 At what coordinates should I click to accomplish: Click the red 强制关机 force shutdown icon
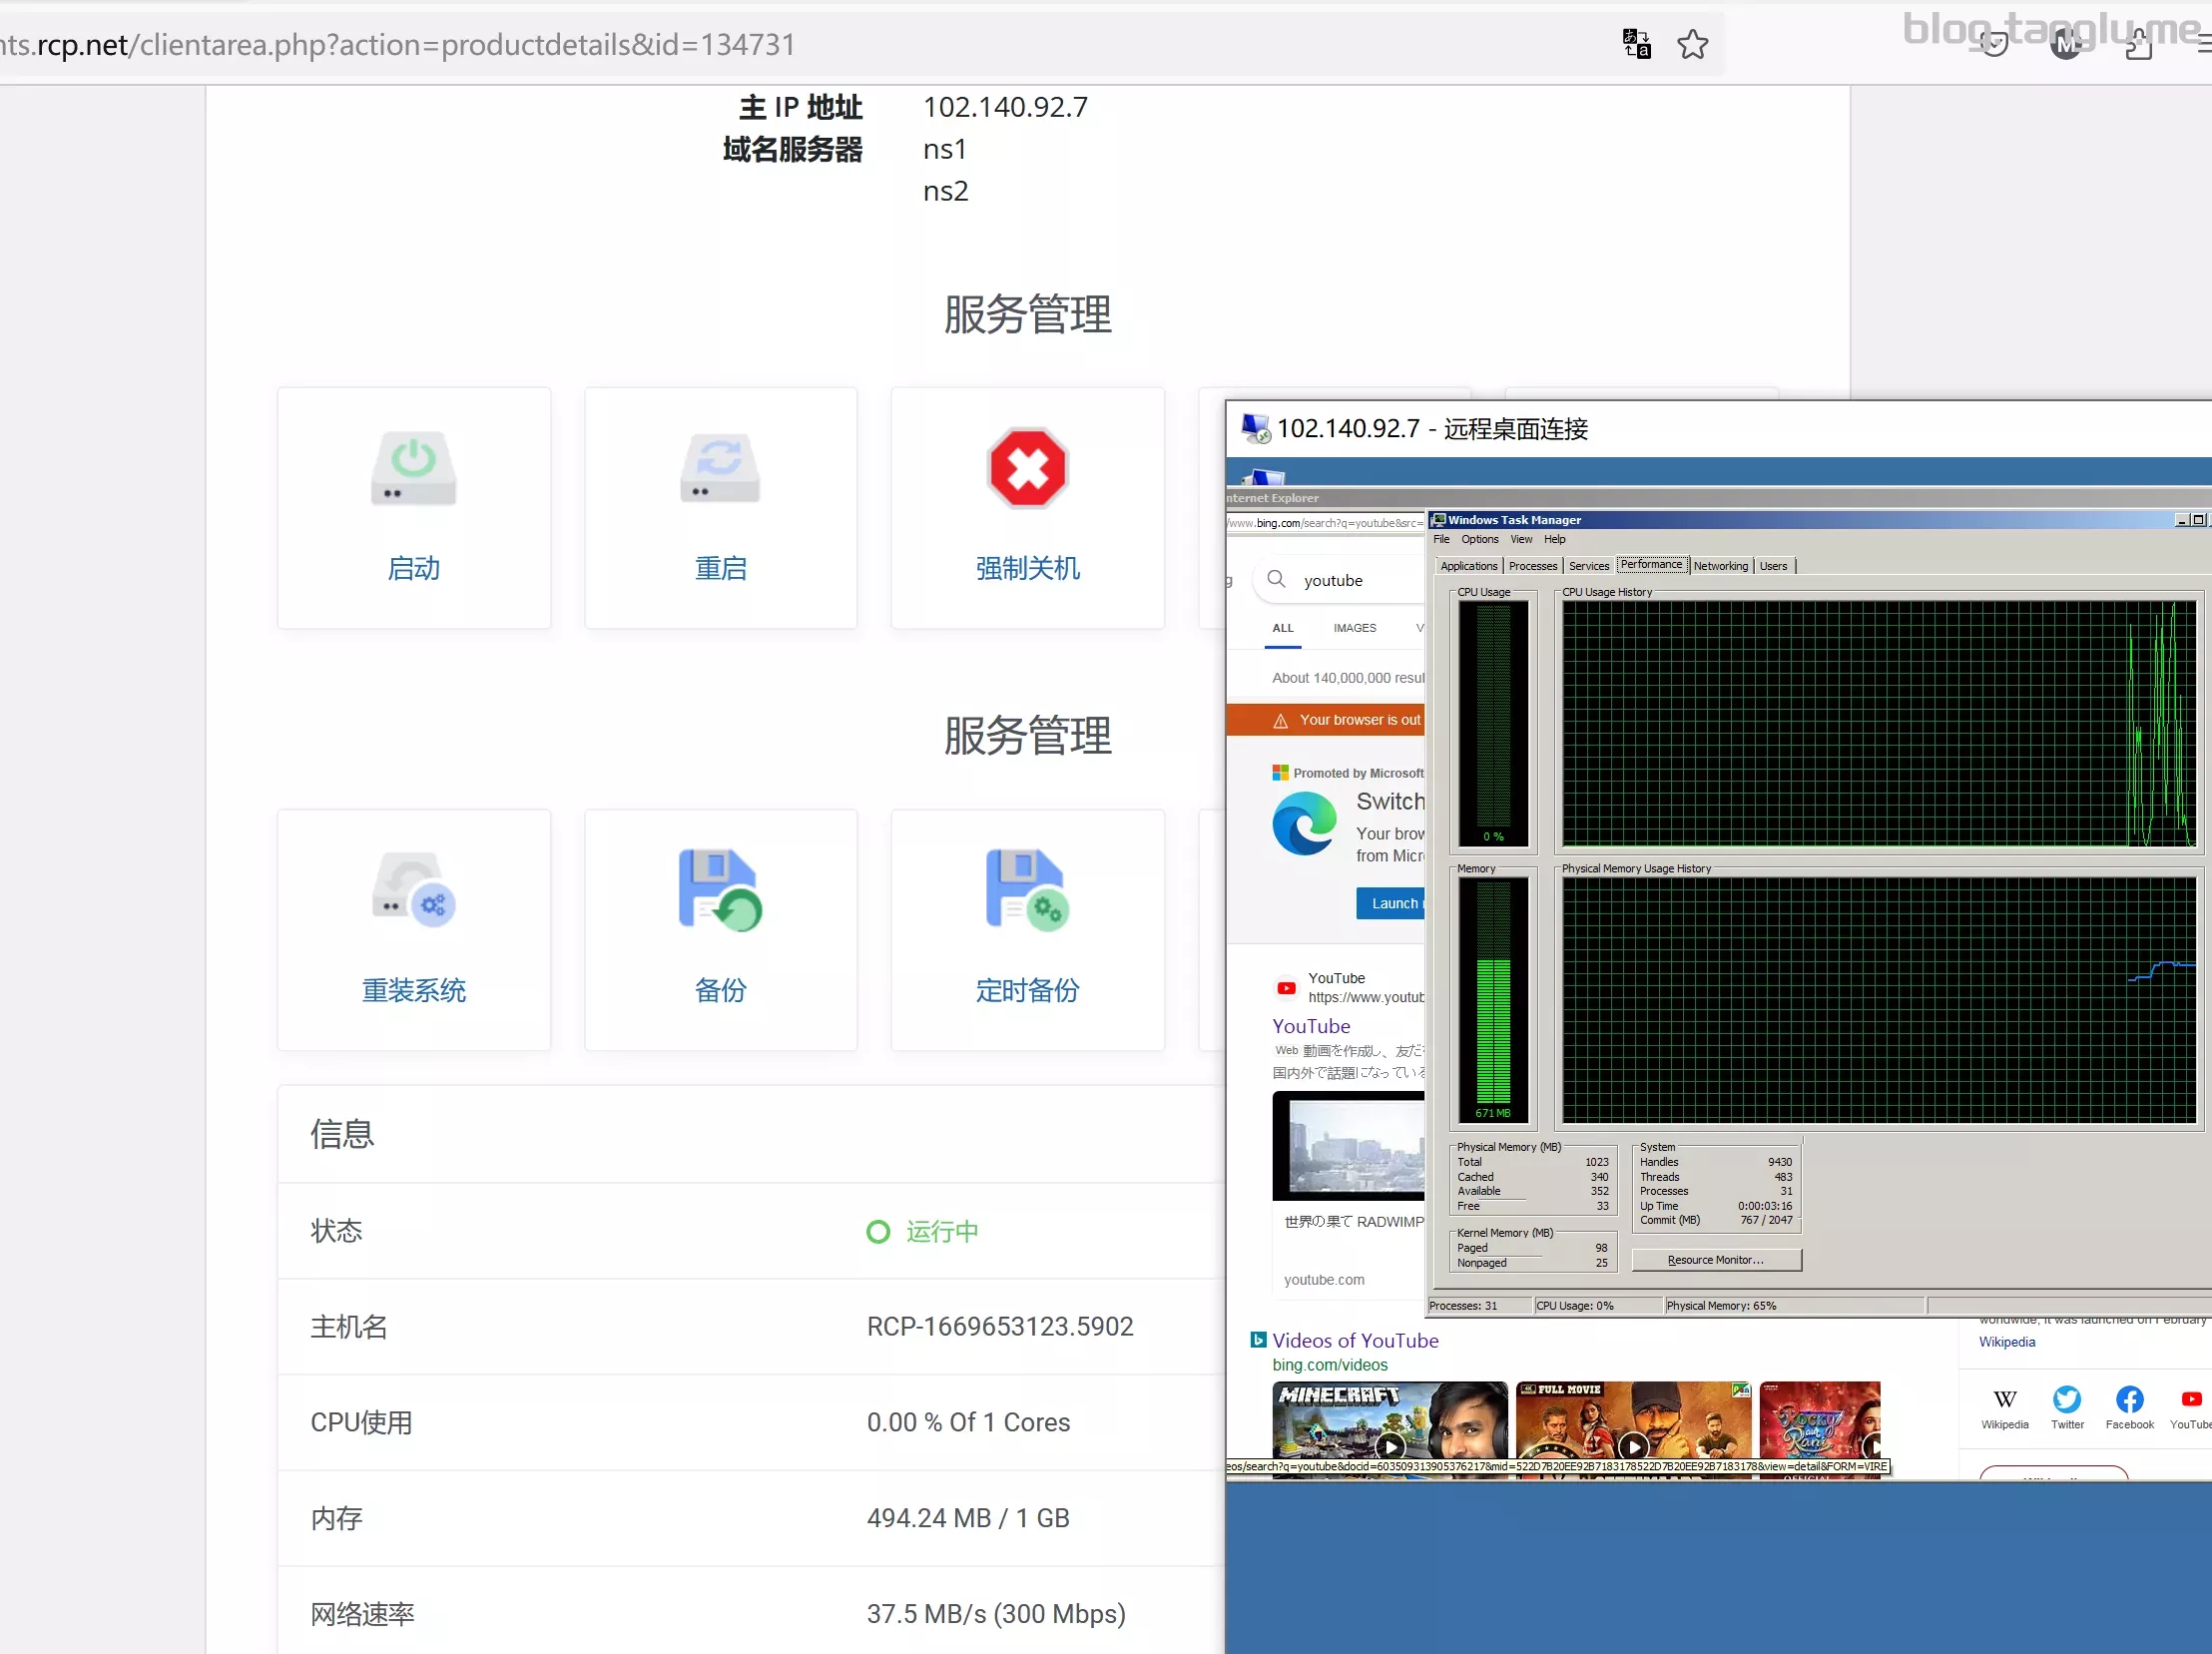[1027, 468]
